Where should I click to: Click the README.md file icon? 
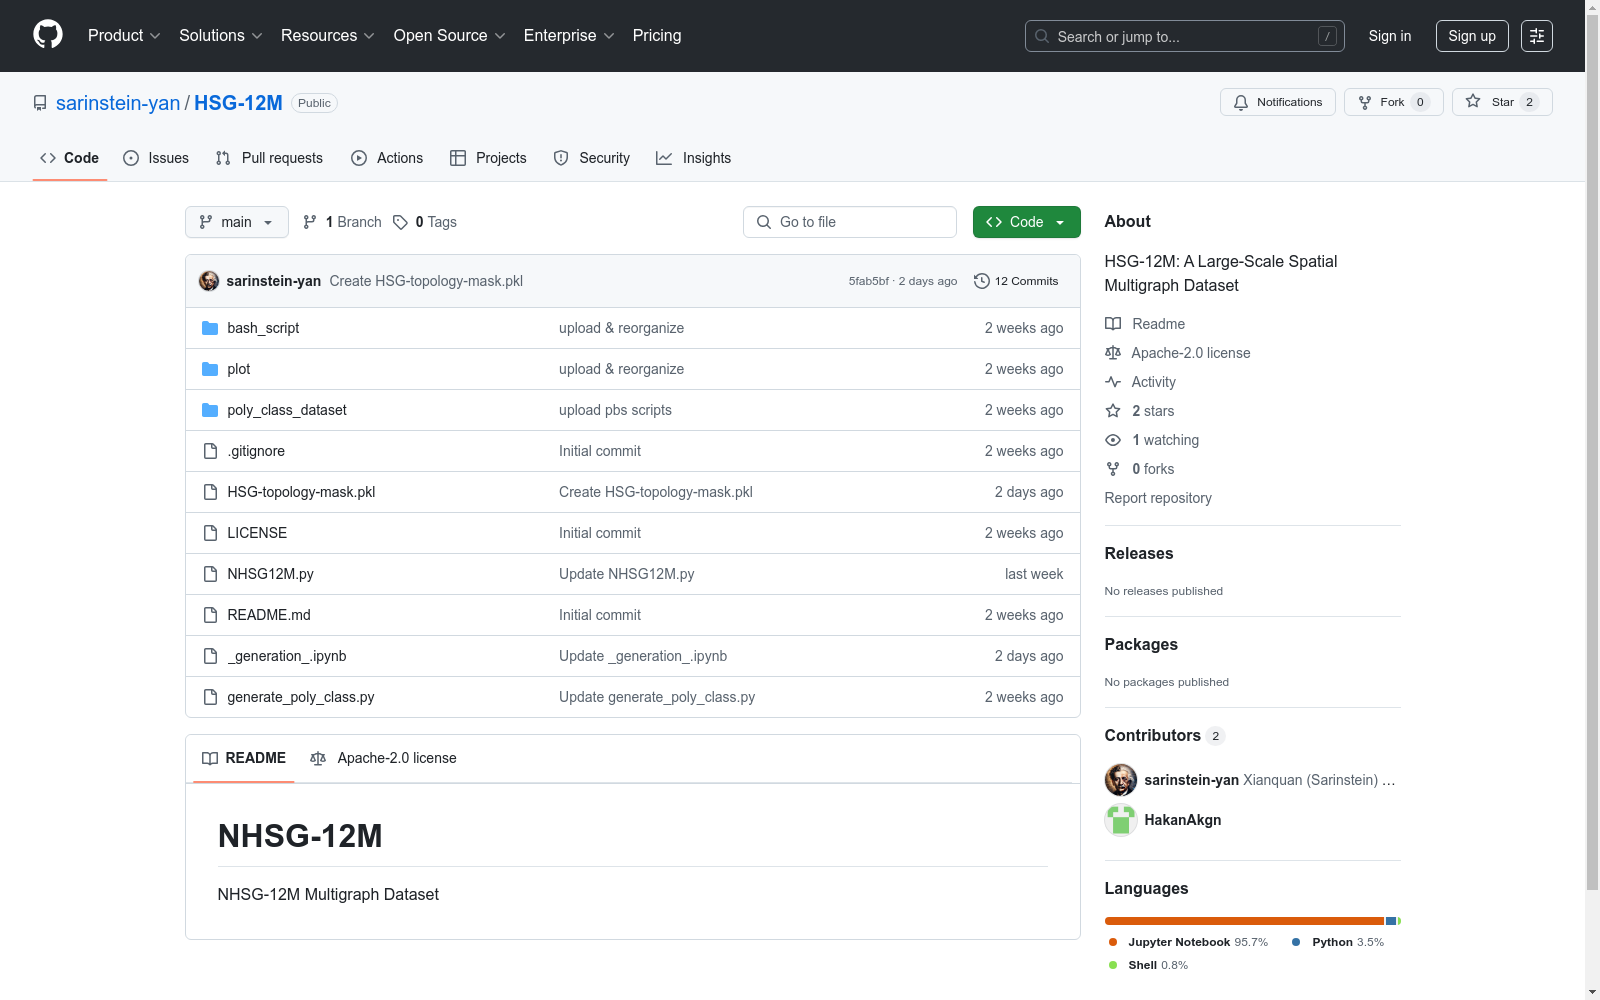tap(210, 615)
